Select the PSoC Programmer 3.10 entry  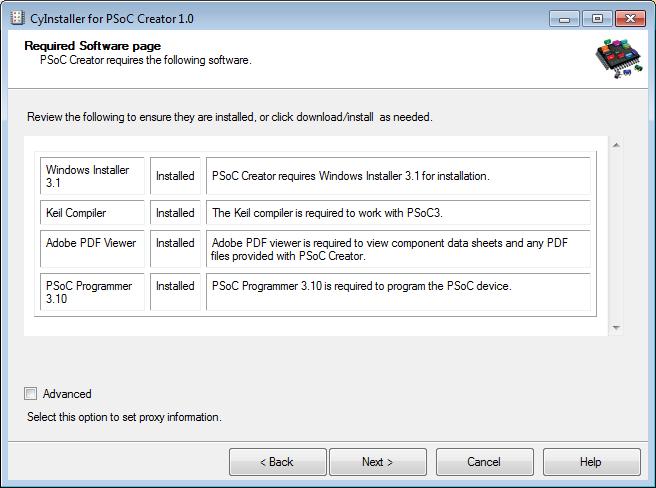(x=92, y=292)
